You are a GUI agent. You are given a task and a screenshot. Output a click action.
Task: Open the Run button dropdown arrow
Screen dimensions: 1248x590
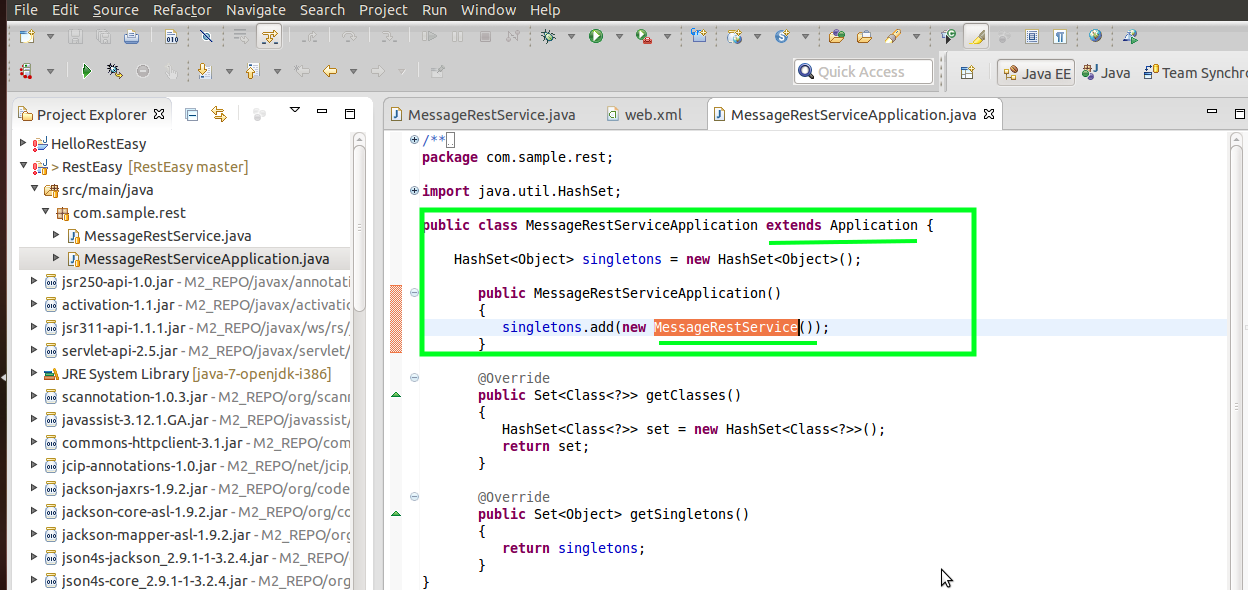click(618, 38)
